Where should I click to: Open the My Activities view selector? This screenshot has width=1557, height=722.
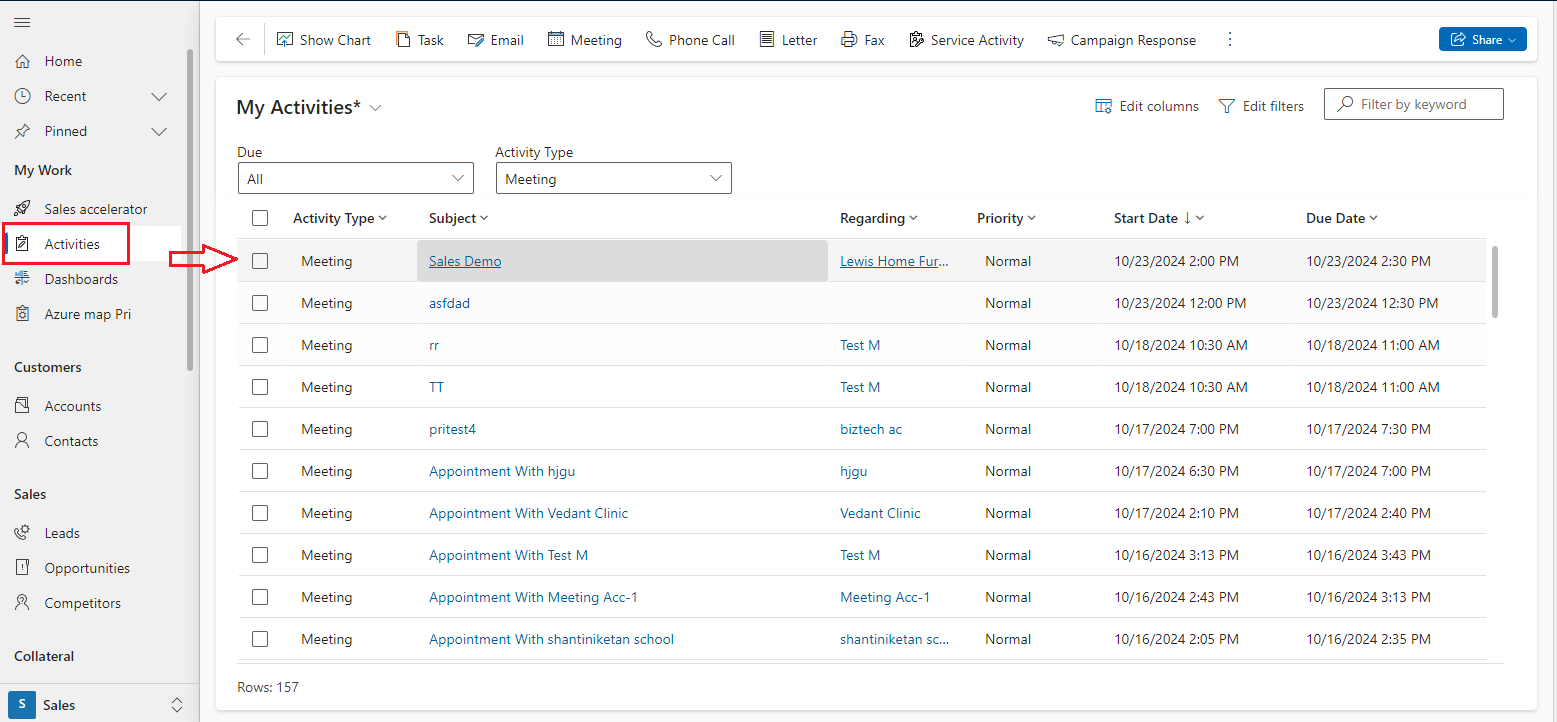pos(376,108)
